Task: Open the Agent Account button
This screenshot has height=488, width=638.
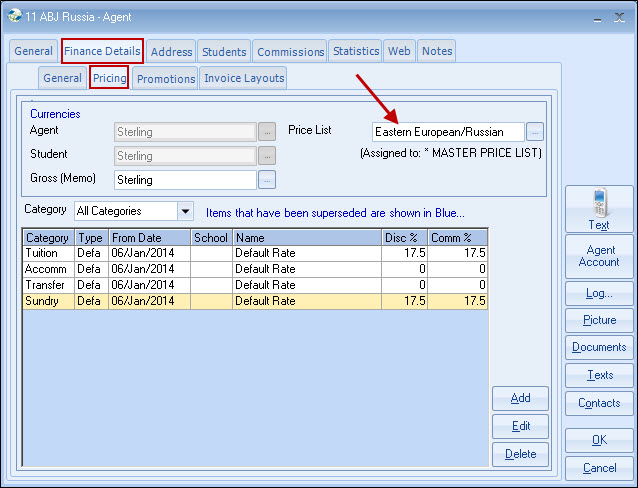Action: click(x=598, y=256)
